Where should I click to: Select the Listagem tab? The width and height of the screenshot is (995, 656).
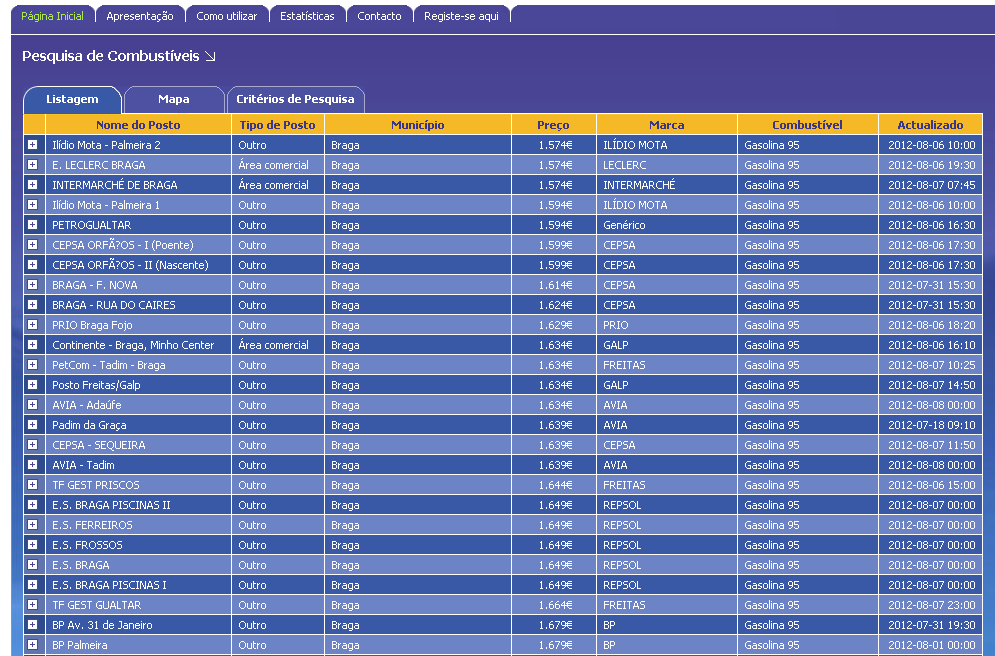click(x=72, y=100)
